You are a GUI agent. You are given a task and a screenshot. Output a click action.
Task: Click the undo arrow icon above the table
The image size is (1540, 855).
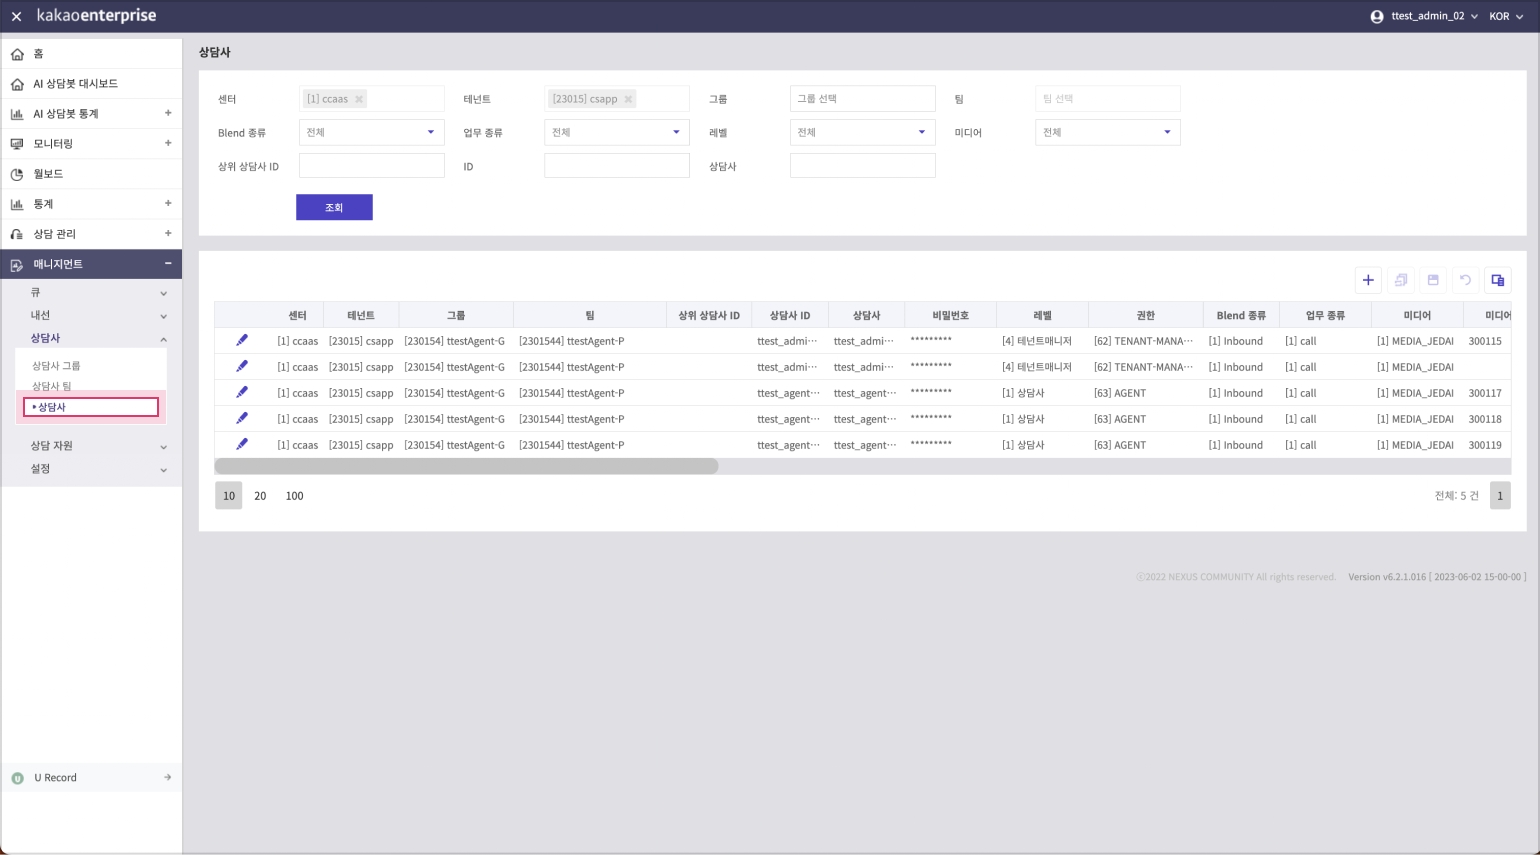[x=1465, y=280]
